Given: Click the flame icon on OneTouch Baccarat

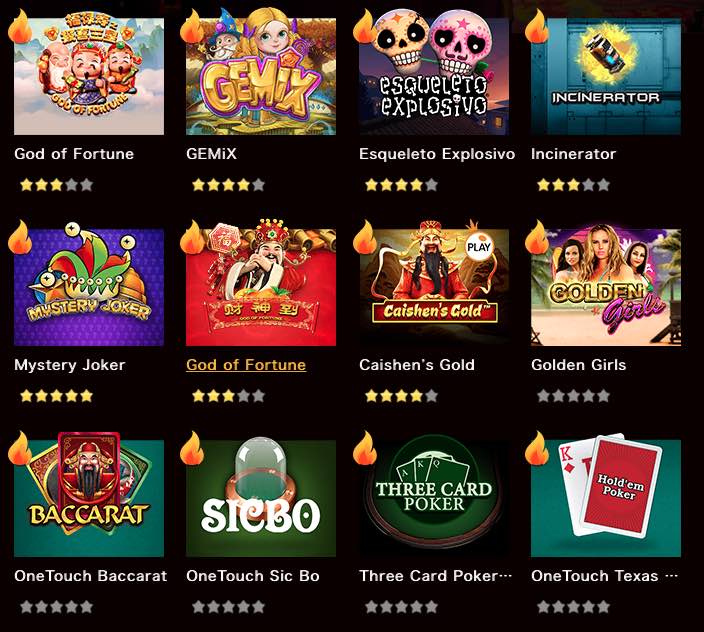Looking at the screenshot, I should coord(20,448).
